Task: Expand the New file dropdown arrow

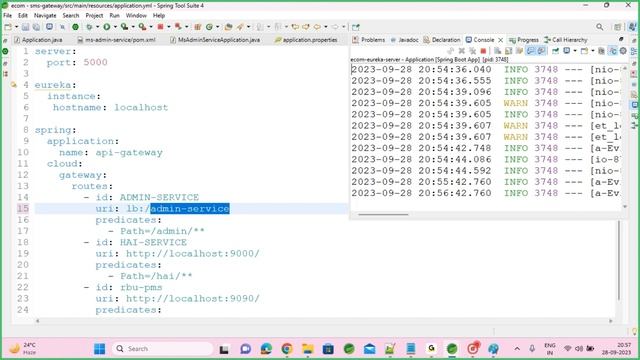Action: coord(16,27)
